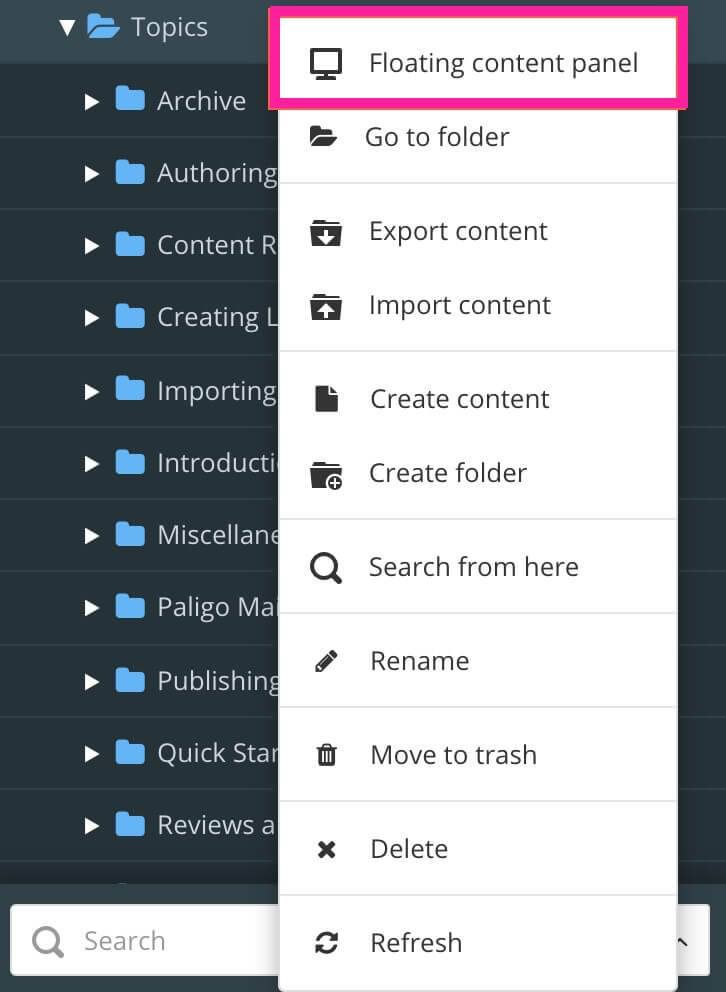The width and height of the screenshot is (726, 992).
Task: Click the Search from here magnifier icon
Action: (x=324, y=566)
